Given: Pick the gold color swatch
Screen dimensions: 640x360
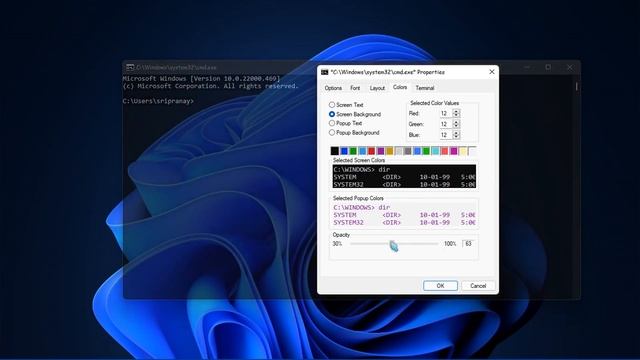Looking at the screenshot, I should (x=389, y=151).
